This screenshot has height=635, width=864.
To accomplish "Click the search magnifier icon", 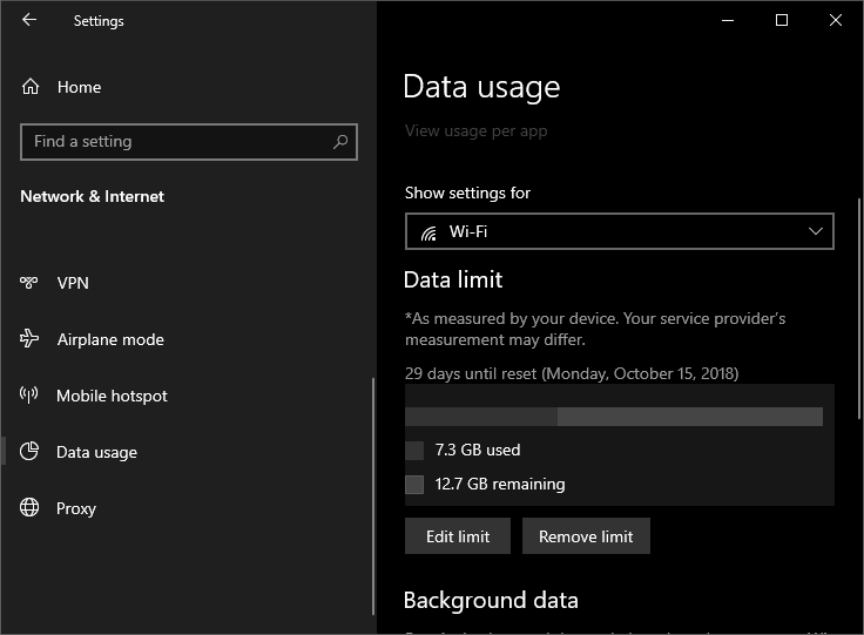I will point(340,142).
